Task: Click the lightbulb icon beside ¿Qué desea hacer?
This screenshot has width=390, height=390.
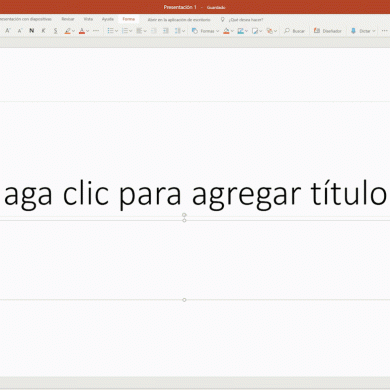Action: click(223, 20)
